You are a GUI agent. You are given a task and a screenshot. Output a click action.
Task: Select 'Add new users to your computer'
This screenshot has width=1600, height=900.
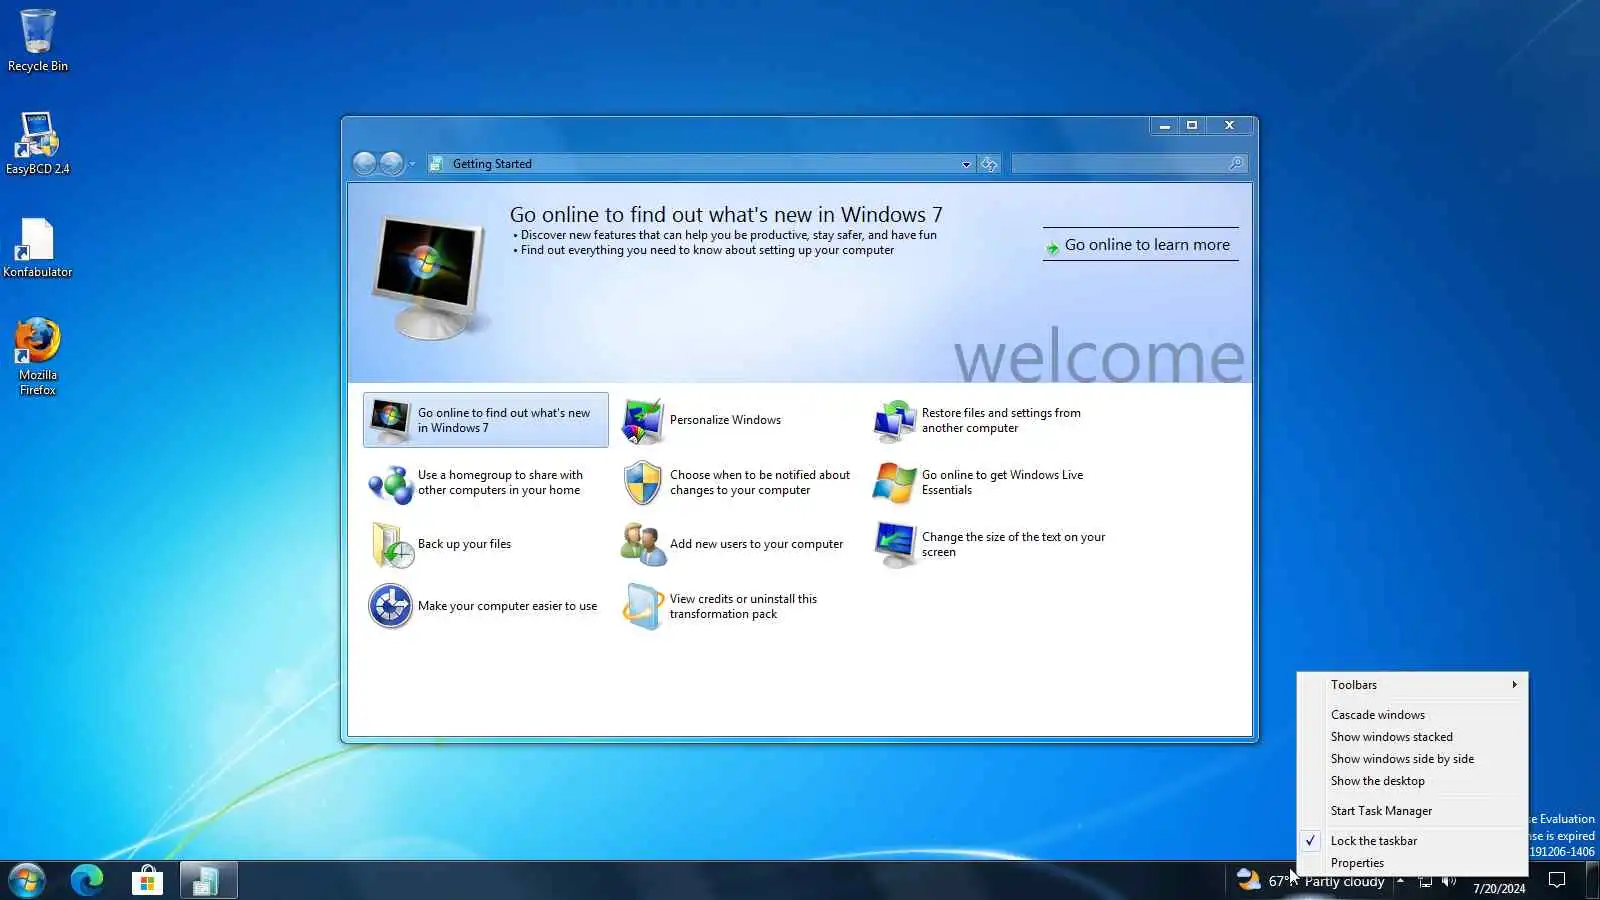point(732,545)
